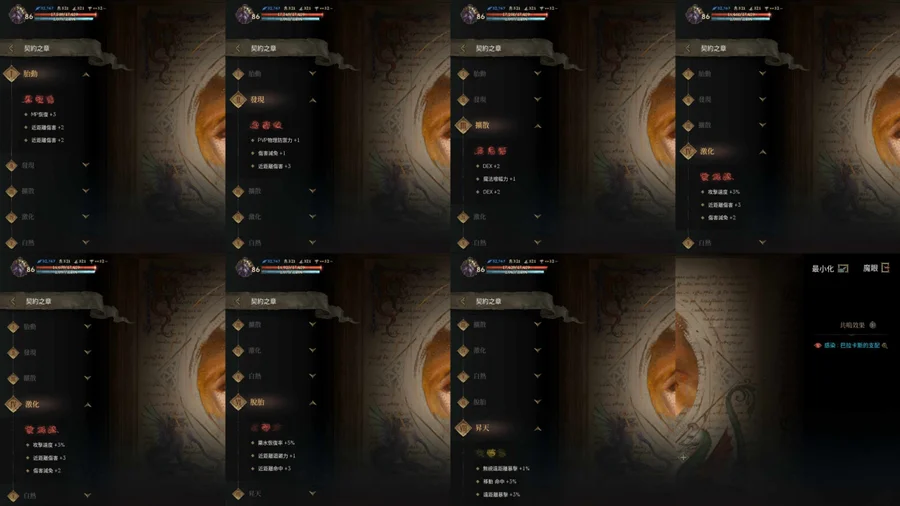Click the magnifier icon beside 巴拉卡斯的支配
This screenshot has width=900, height=506.
tap(885, 345)
